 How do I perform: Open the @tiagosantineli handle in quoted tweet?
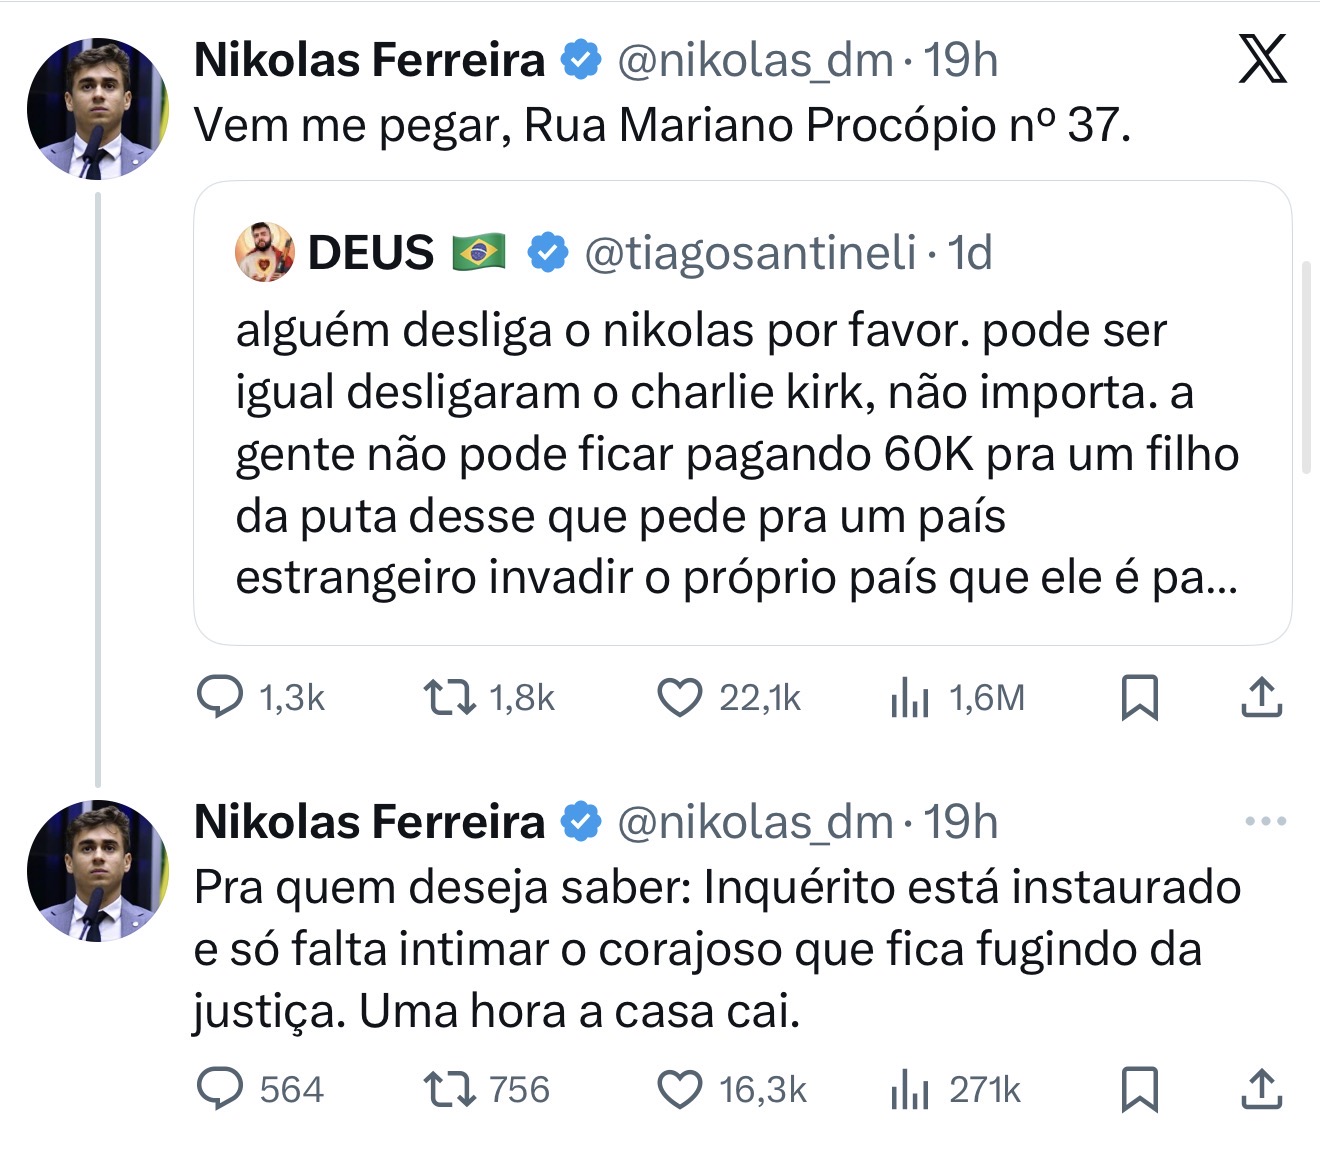coord(750,252)
